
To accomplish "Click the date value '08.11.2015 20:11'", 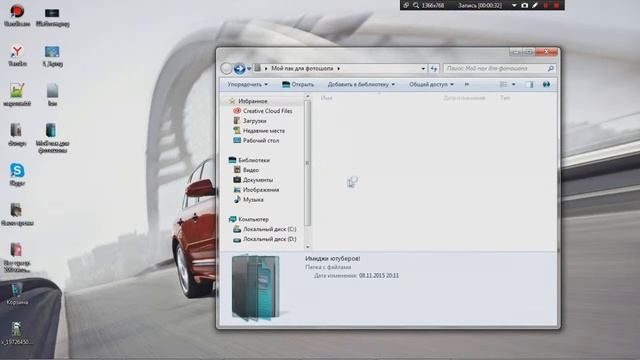I will point(379,276).
